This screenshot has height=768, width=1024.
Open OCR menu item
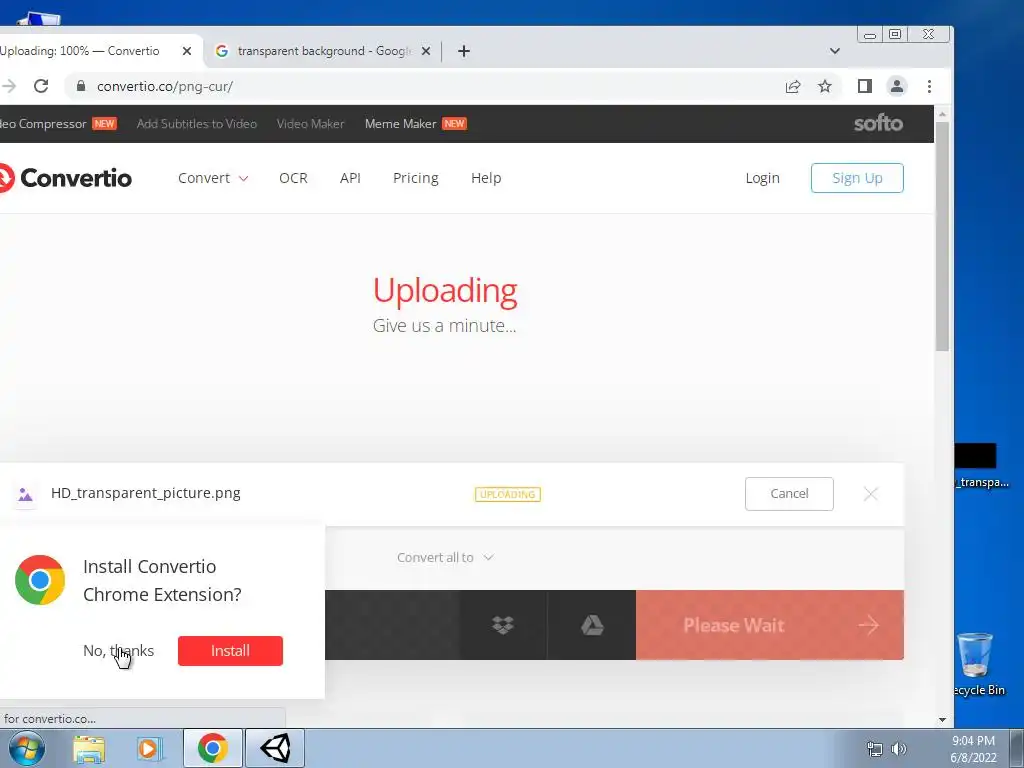tap(293, 178)
